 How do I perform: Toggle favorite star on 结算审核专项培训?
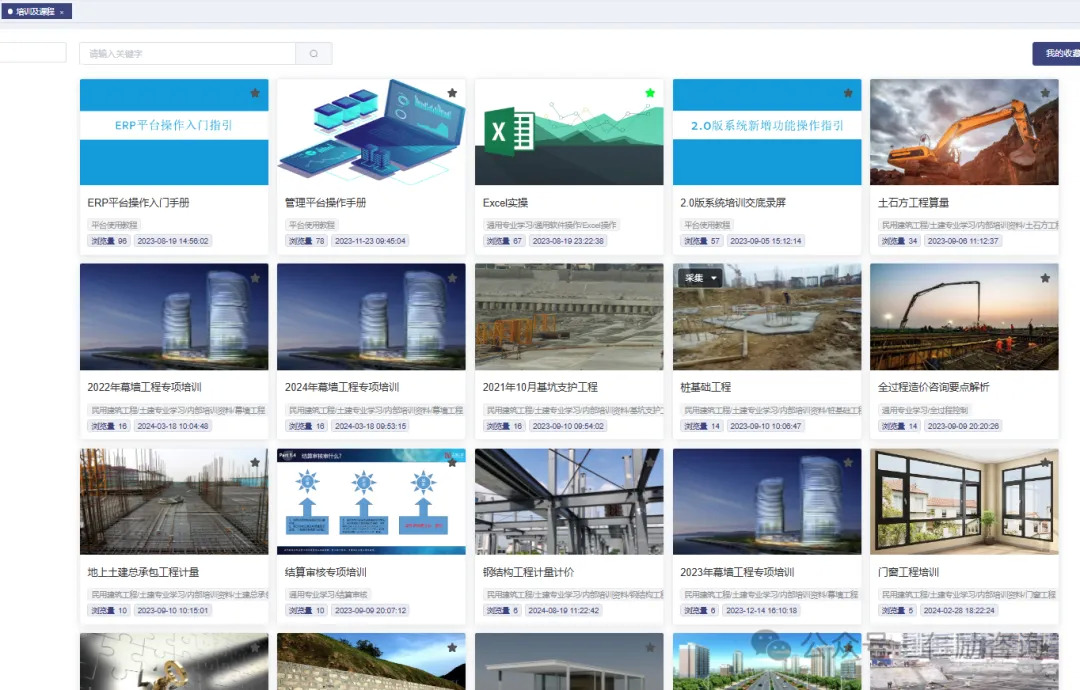(x=453, y=463)
